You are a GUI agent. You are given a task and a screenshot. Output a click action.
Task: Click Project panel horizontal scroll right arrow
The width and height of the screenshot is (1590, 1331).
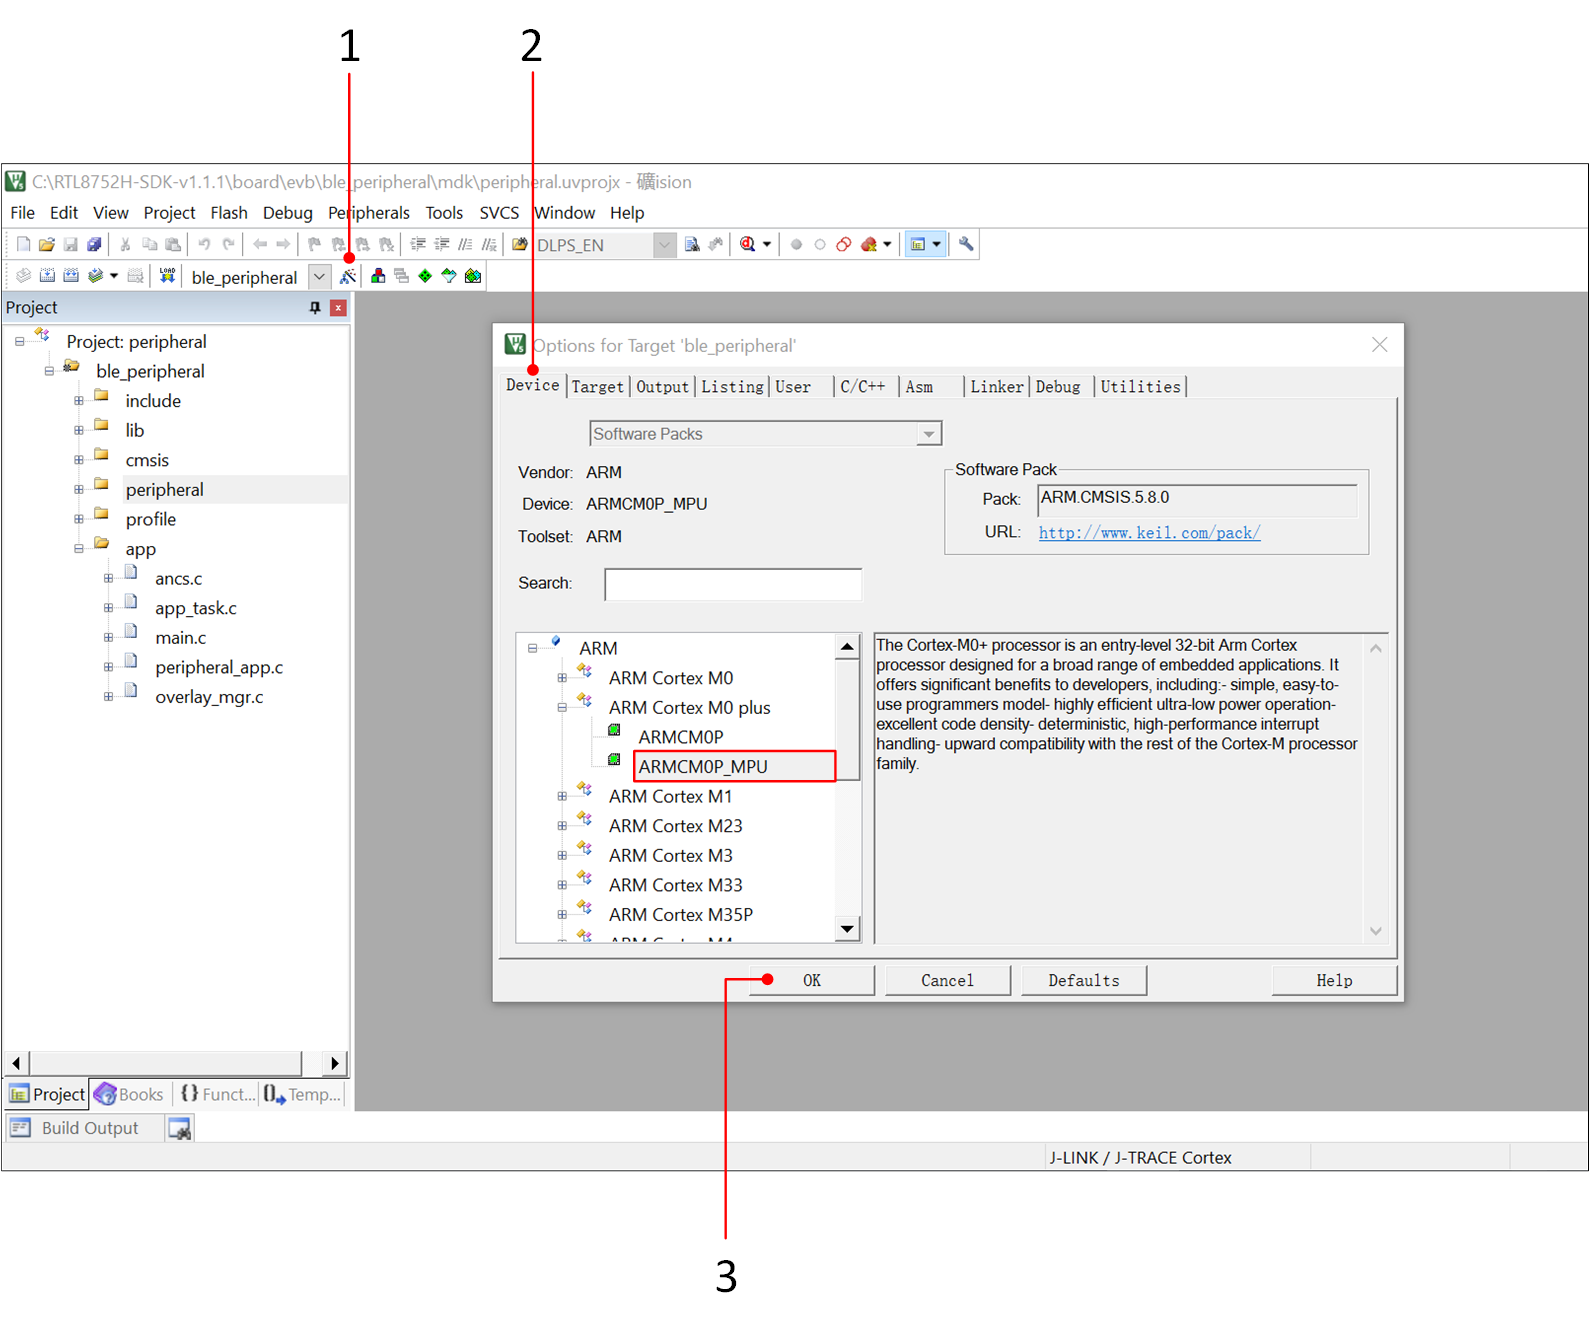point(335,1063)
